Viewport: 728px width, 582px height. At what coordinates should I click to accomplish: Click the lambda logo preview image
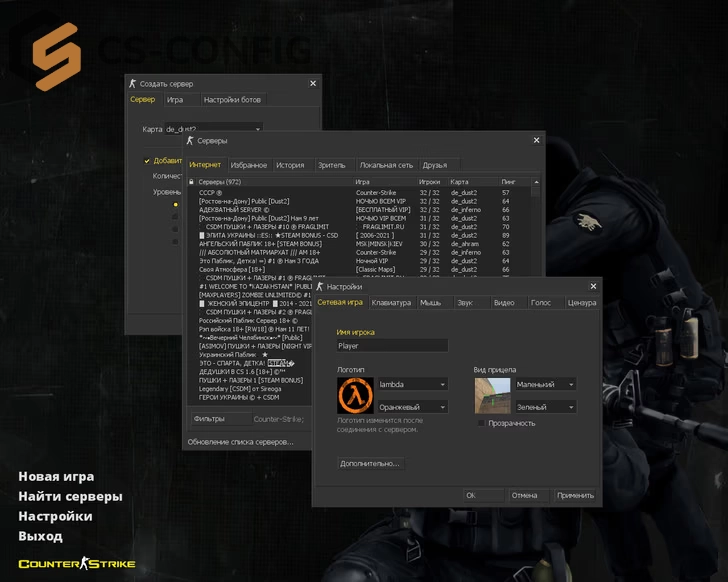pyautogui.click(x=355, y=395)
